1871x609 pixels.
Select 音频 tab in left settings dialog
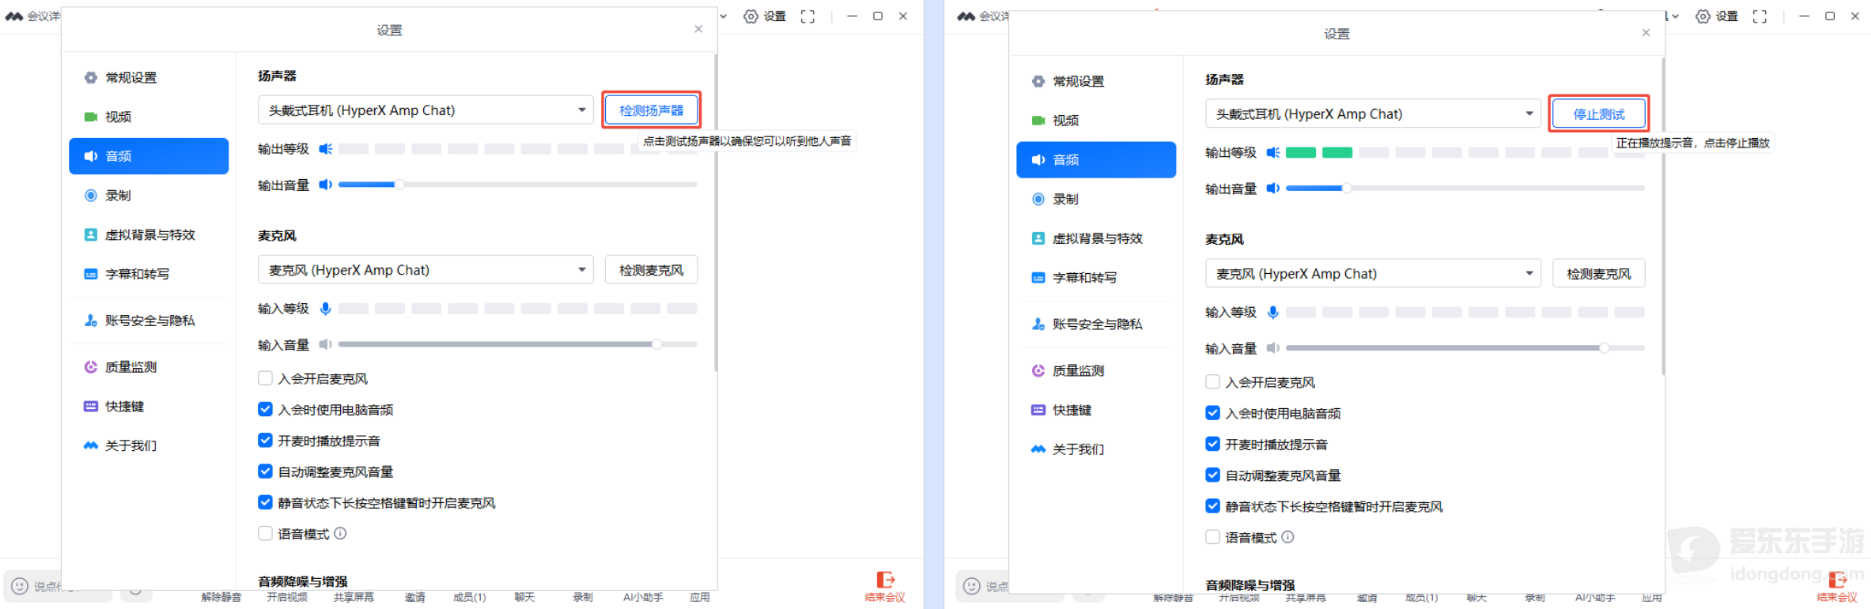(149, 156)
